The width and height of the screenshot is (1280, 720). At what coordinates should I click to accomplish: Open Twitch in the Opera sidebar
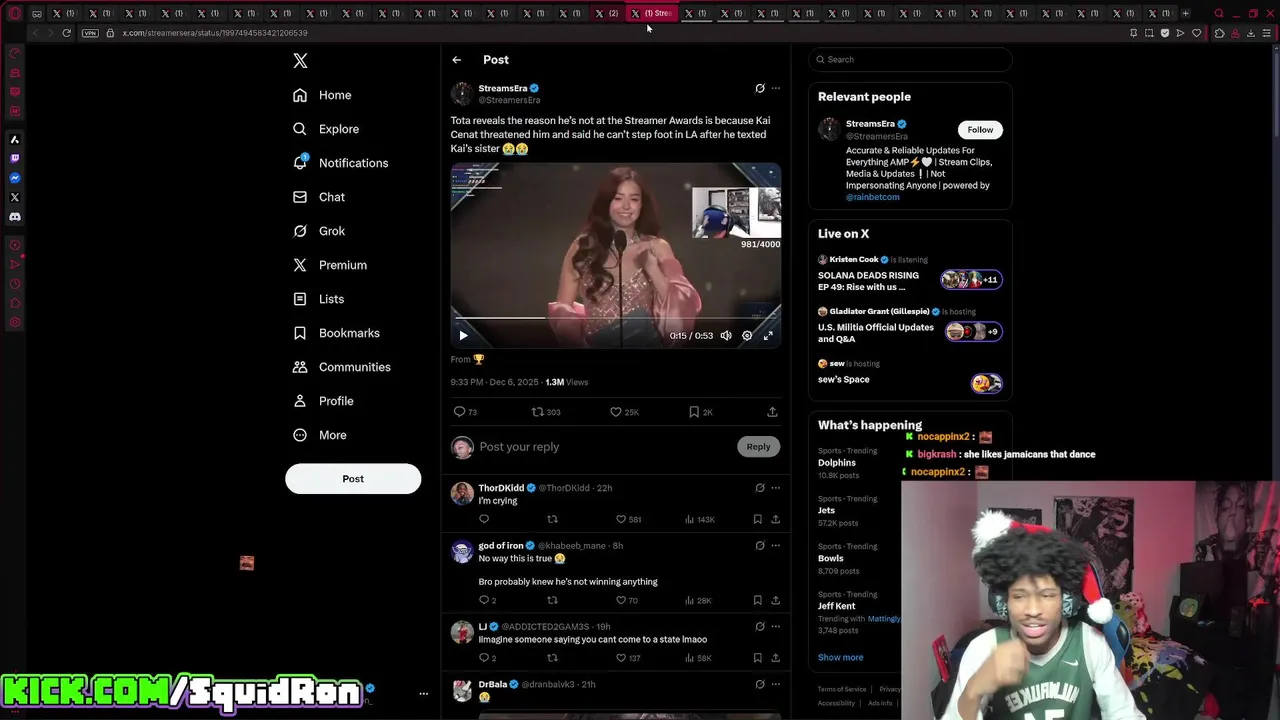point(15,158)
